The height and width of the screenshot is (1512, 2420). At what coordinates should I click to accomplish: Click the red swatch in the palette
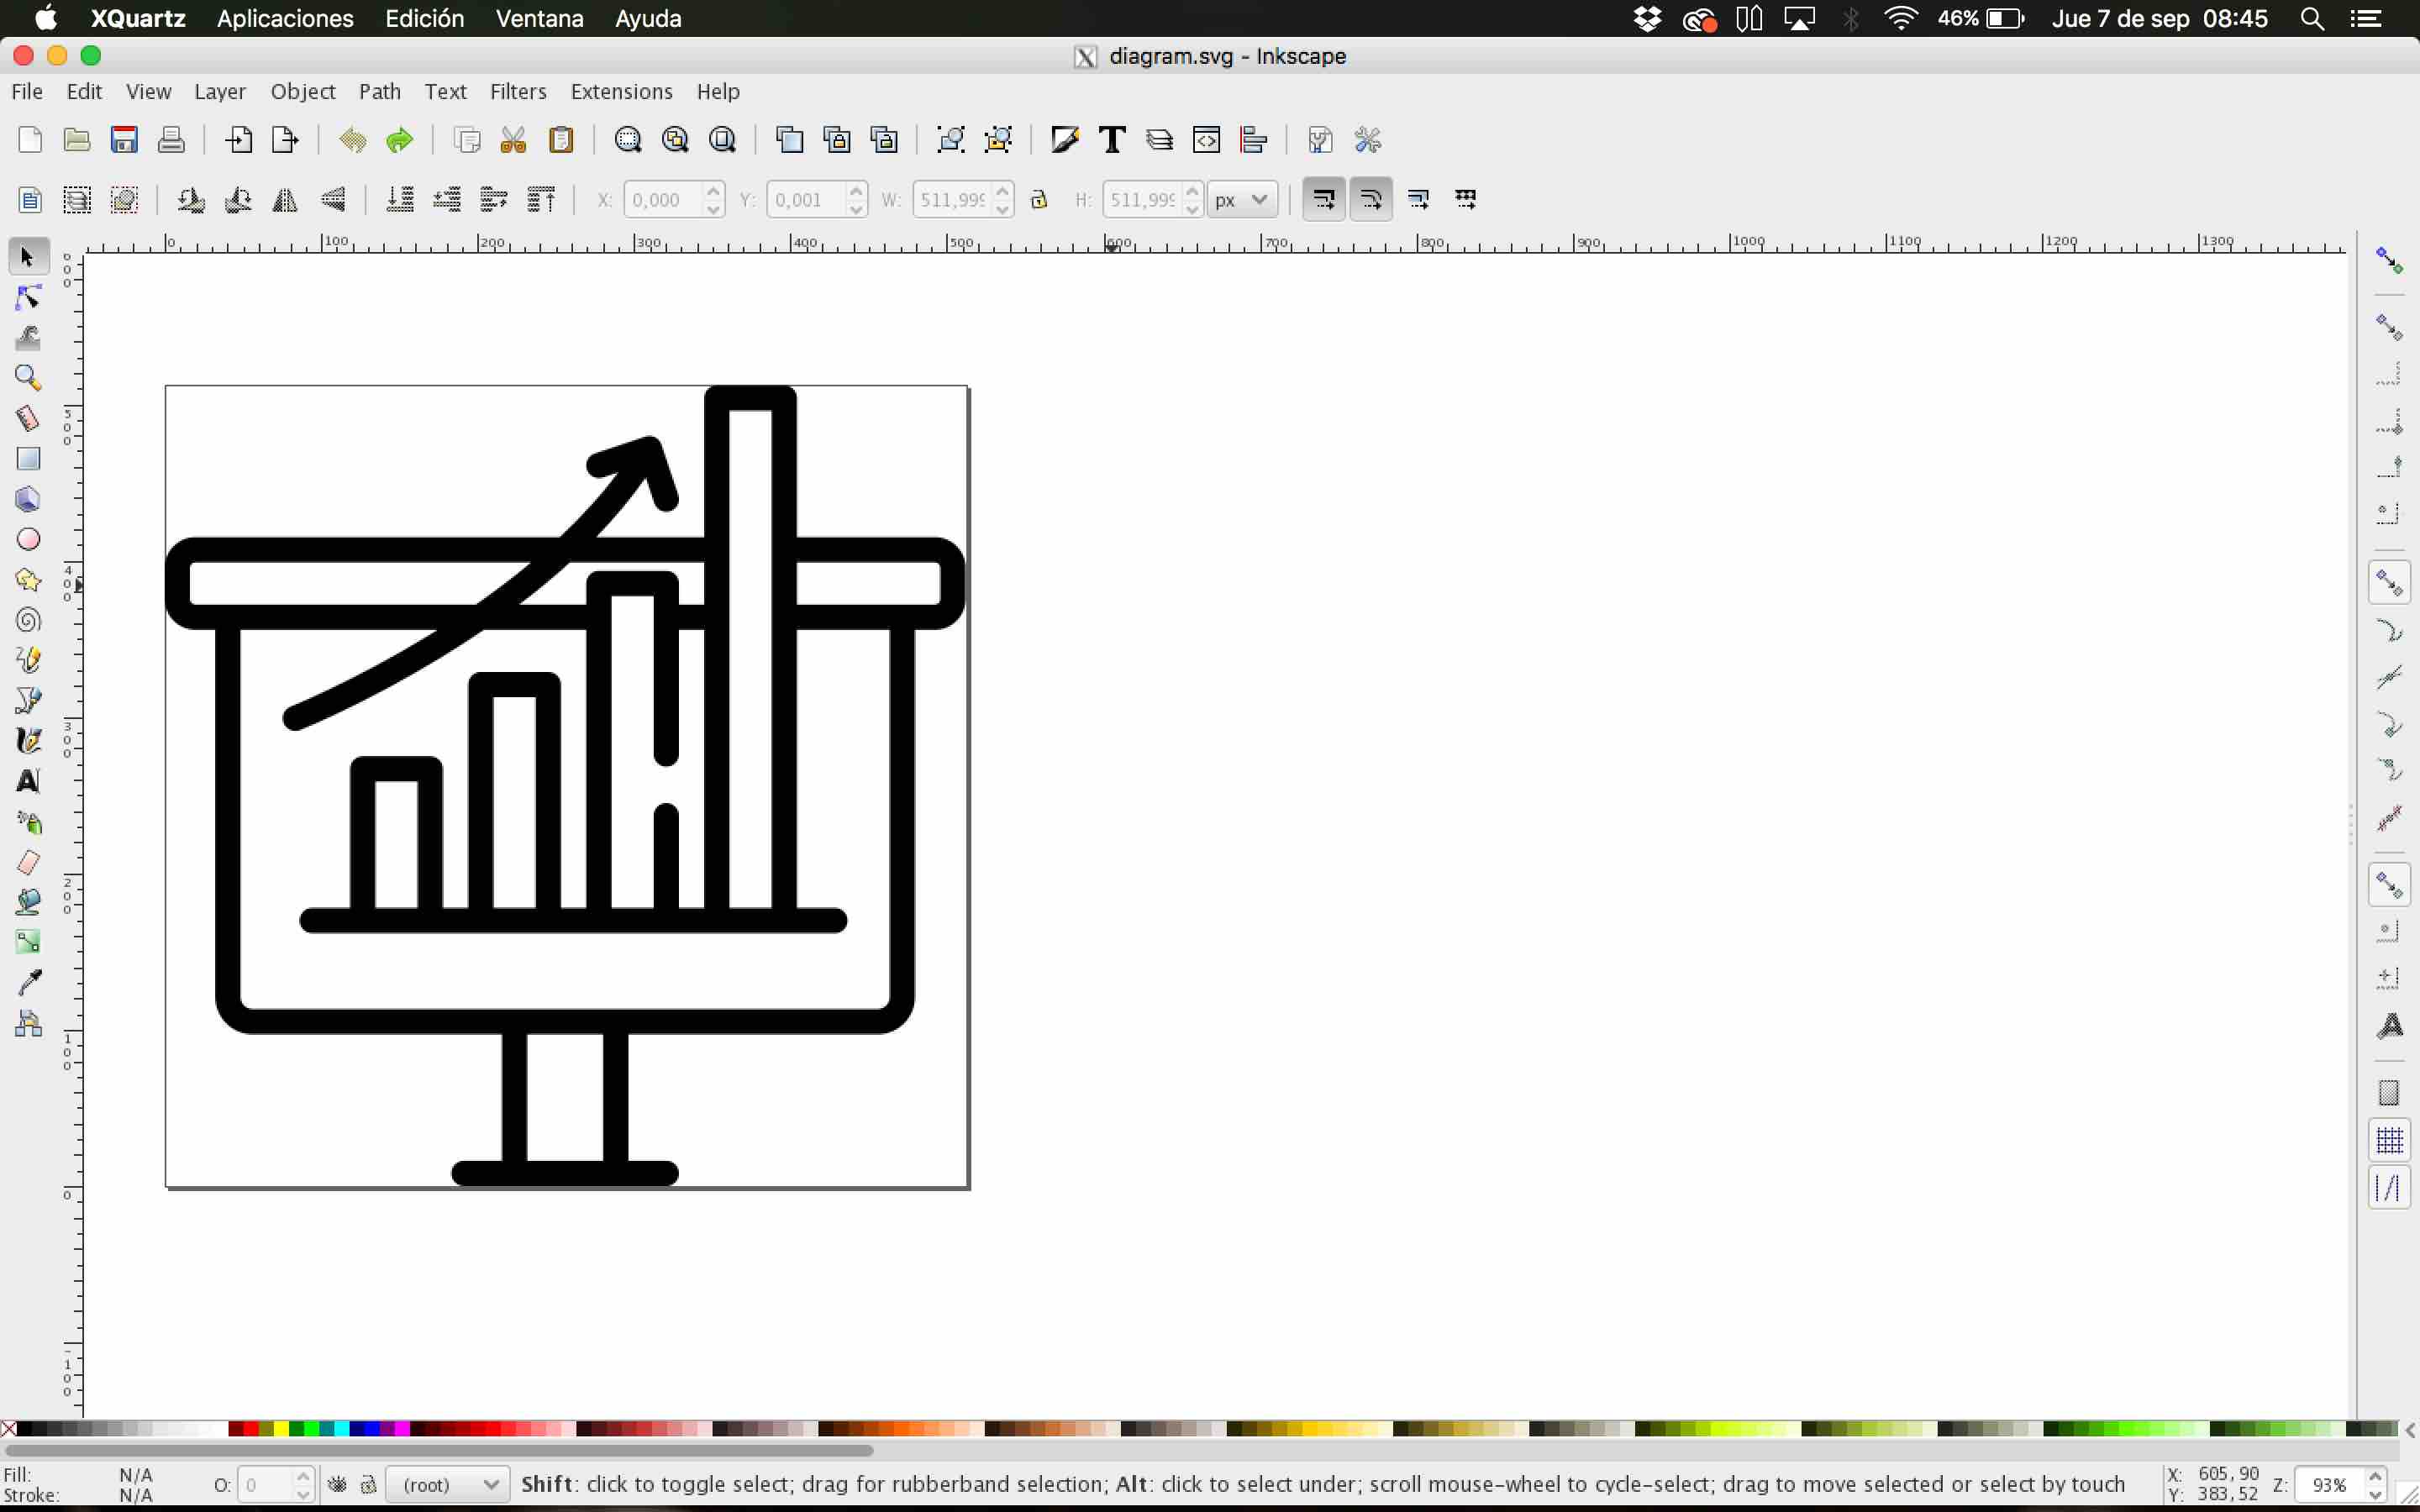pyautogui.click(x=251, y=1429)
